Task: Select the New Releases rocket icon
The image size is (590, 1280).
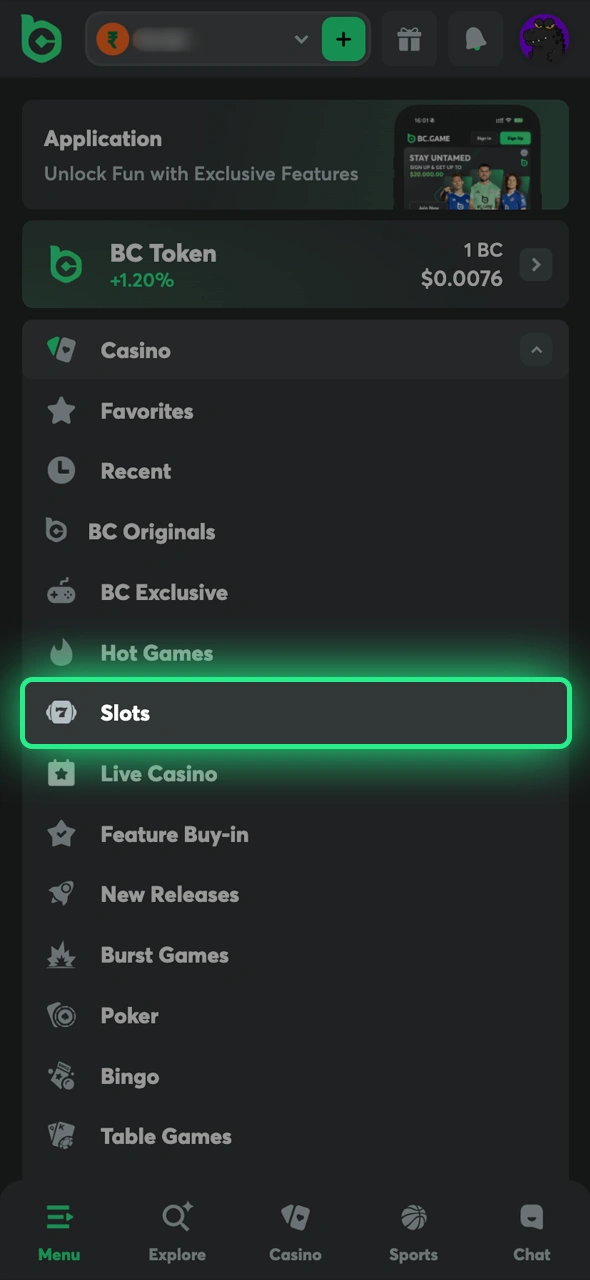Action: [x=61, y=894]
